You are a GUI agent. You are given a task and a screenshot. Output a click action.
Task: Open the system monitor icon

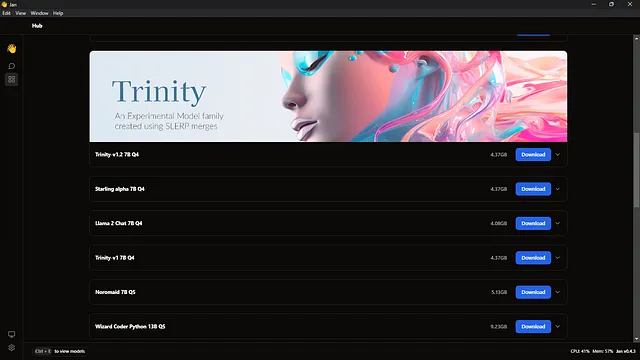click(x=11, y=334)
